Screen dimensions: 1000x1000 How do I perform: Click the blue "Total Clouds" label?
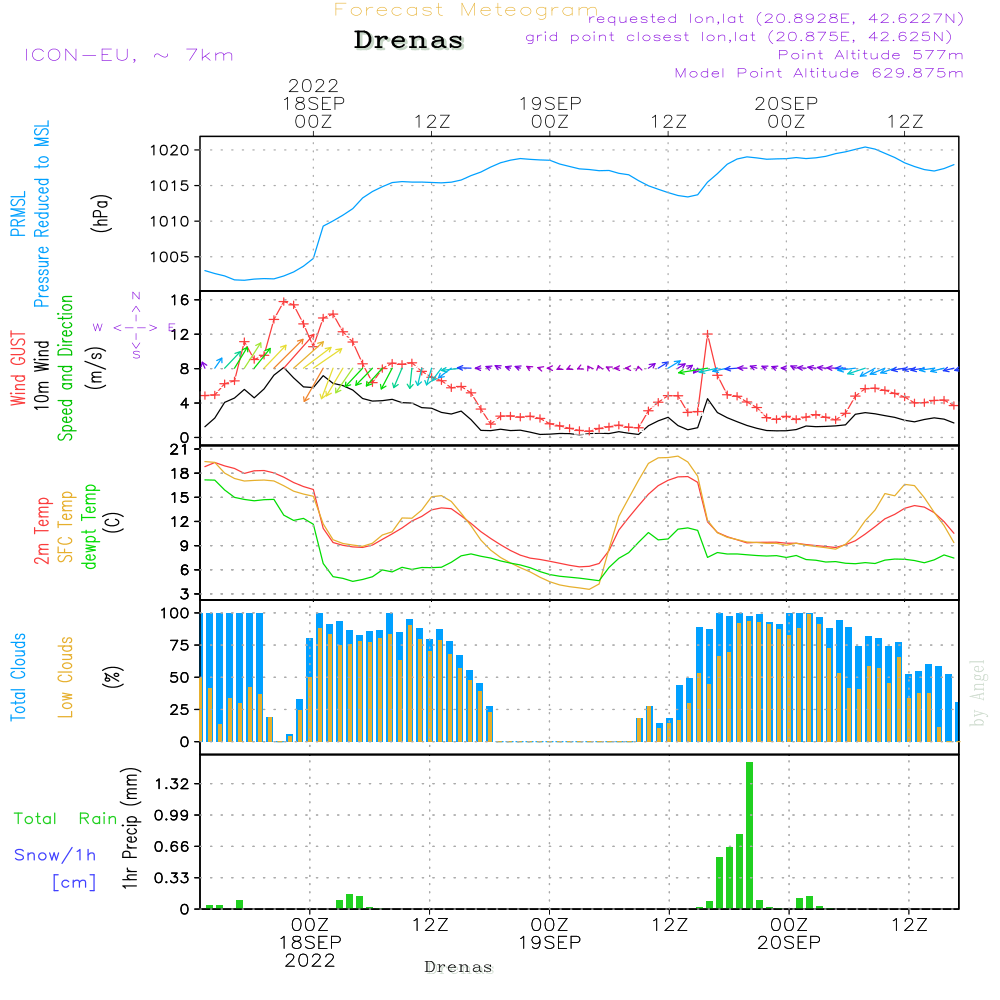tap(18, 677)
